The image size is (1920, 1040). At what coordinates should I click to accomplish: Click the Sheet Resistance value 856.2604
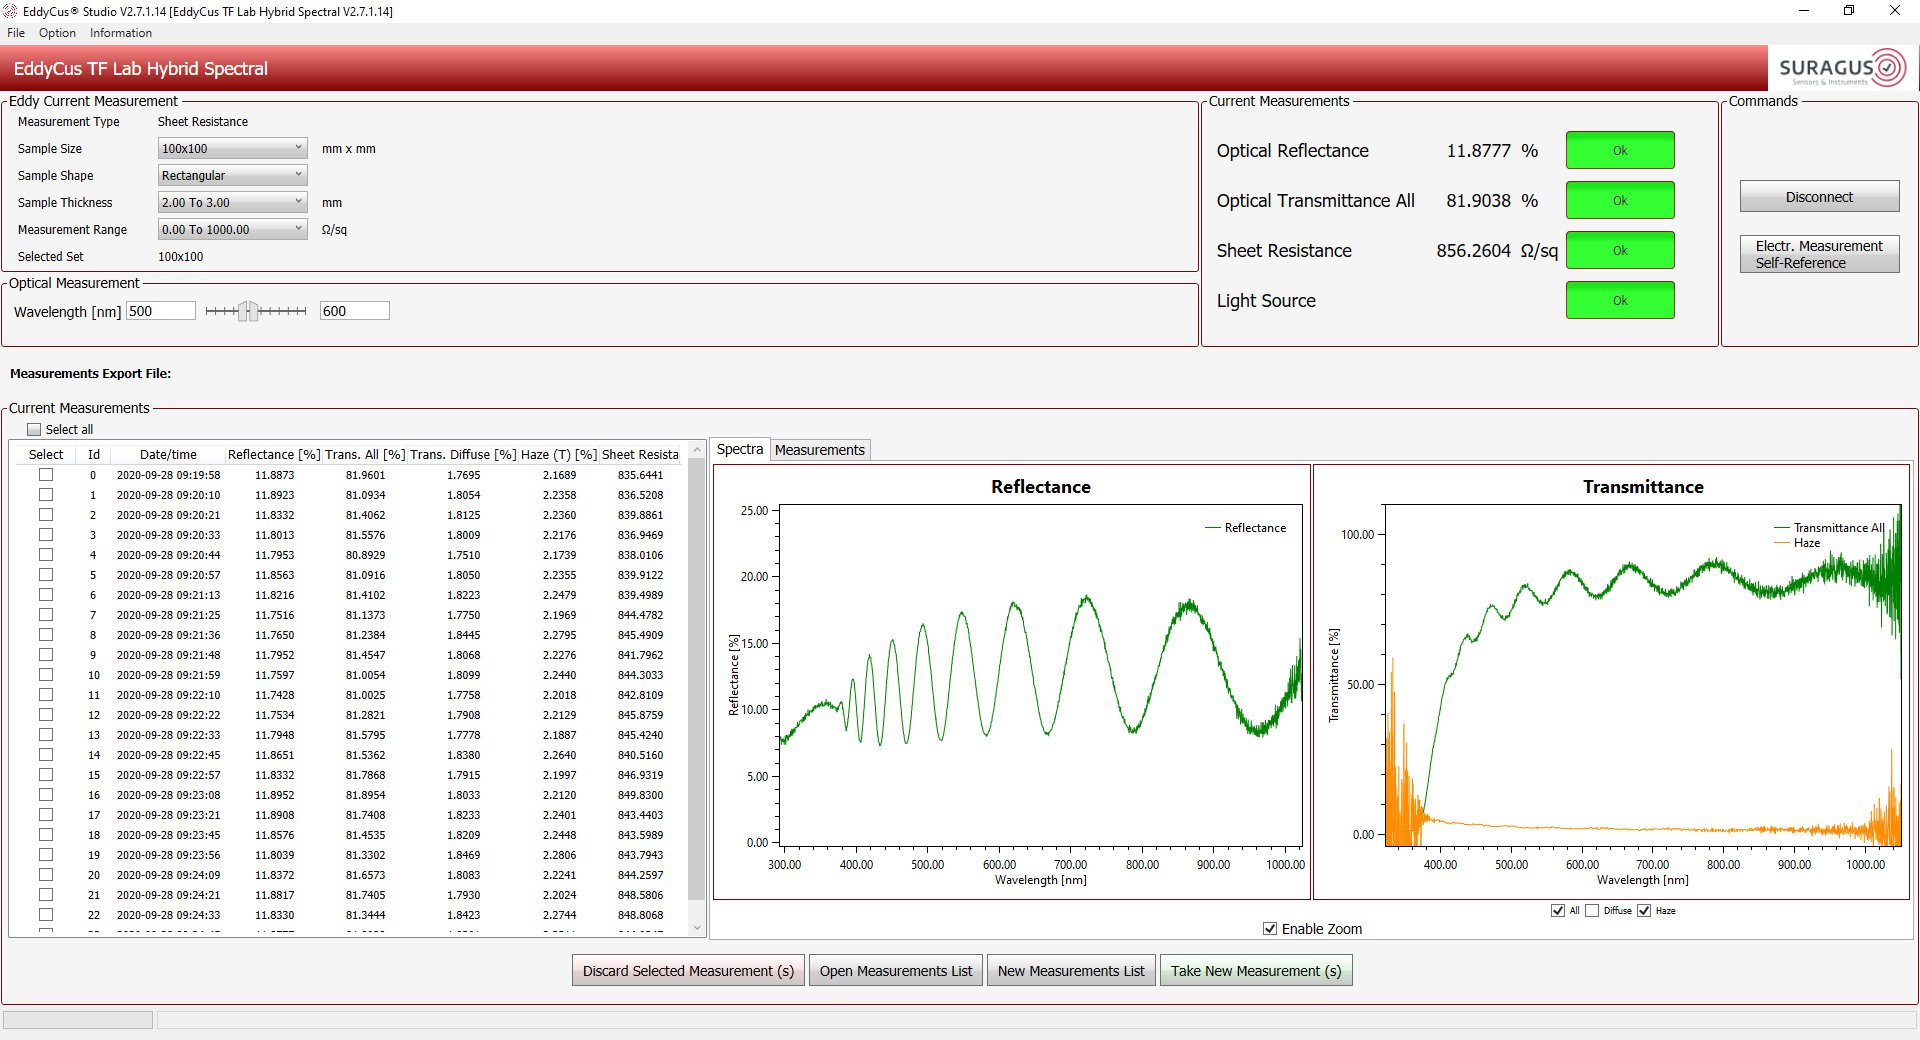click(x=1473, y=250)
